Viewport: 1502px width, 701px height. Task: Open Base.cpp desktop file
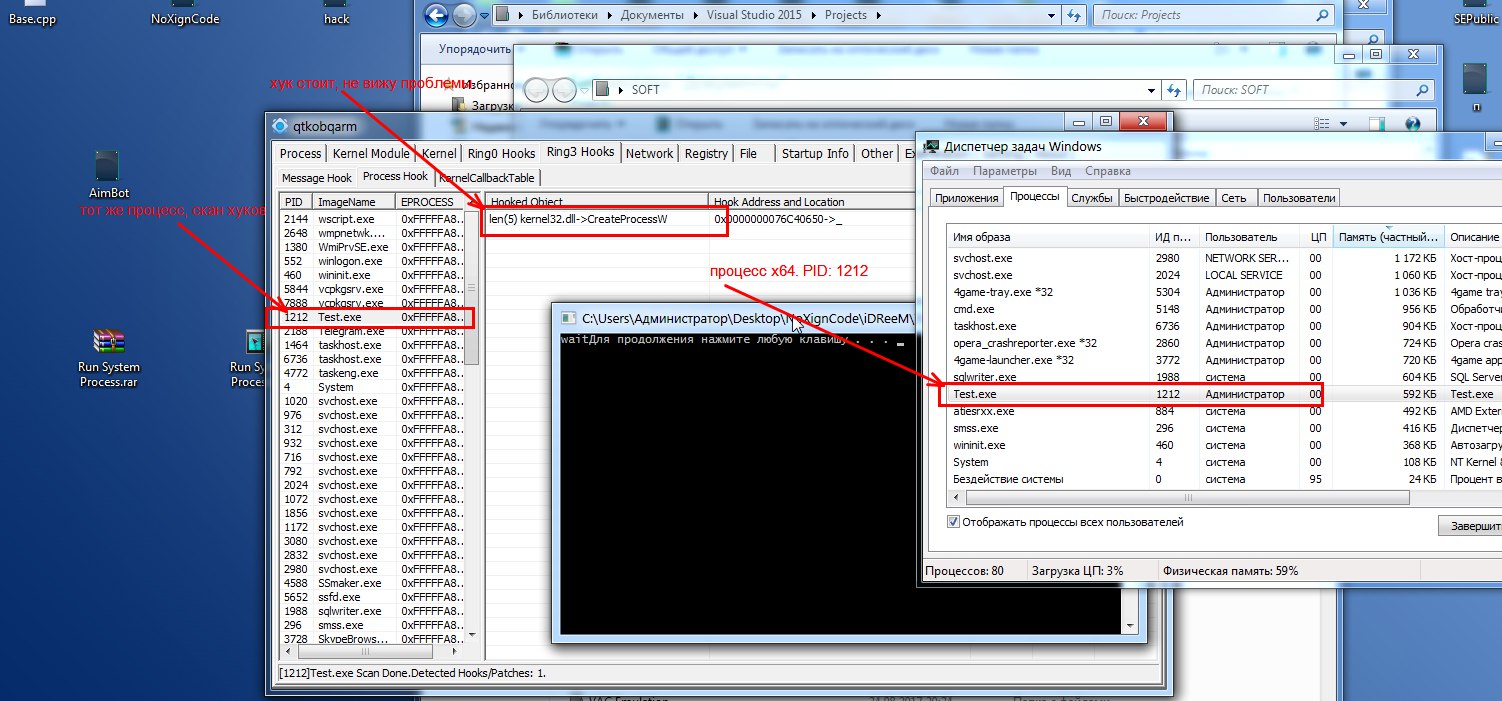[x=34, y=14]
